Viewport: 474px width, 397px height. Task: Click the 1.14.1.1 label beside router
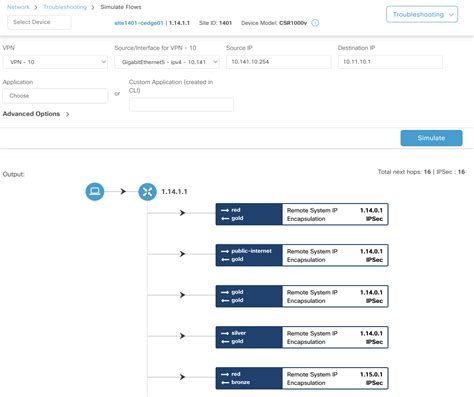click(x=174, y=192)
